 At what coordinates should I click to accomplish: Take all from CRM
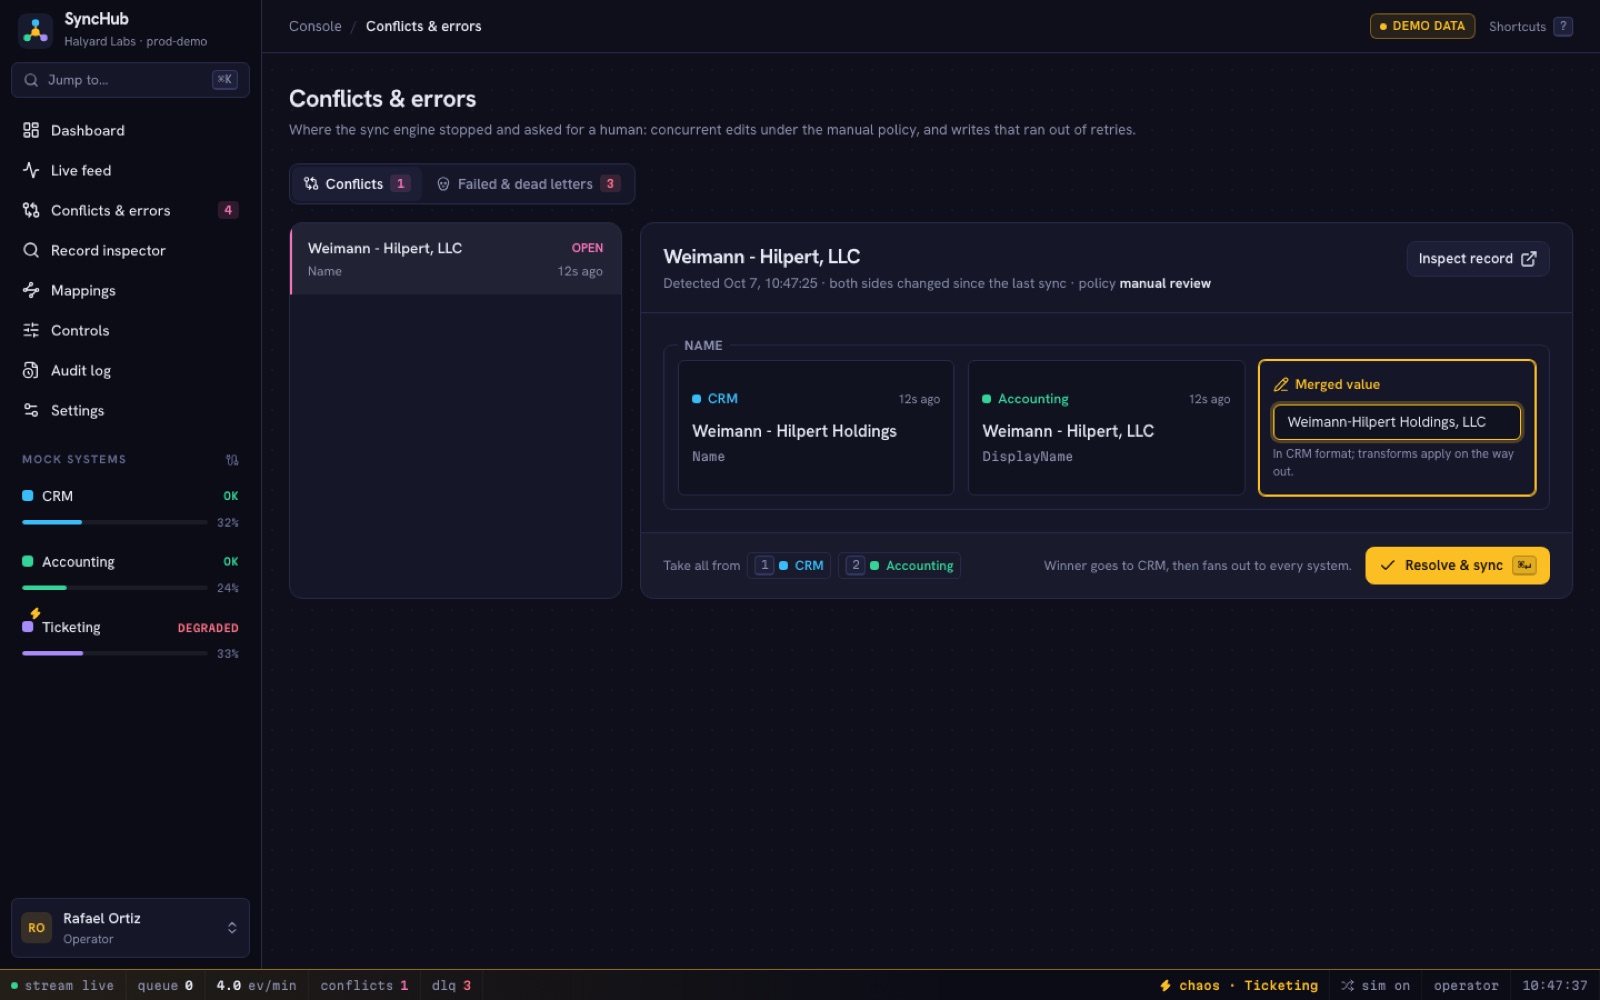click(x=789, y=566)
